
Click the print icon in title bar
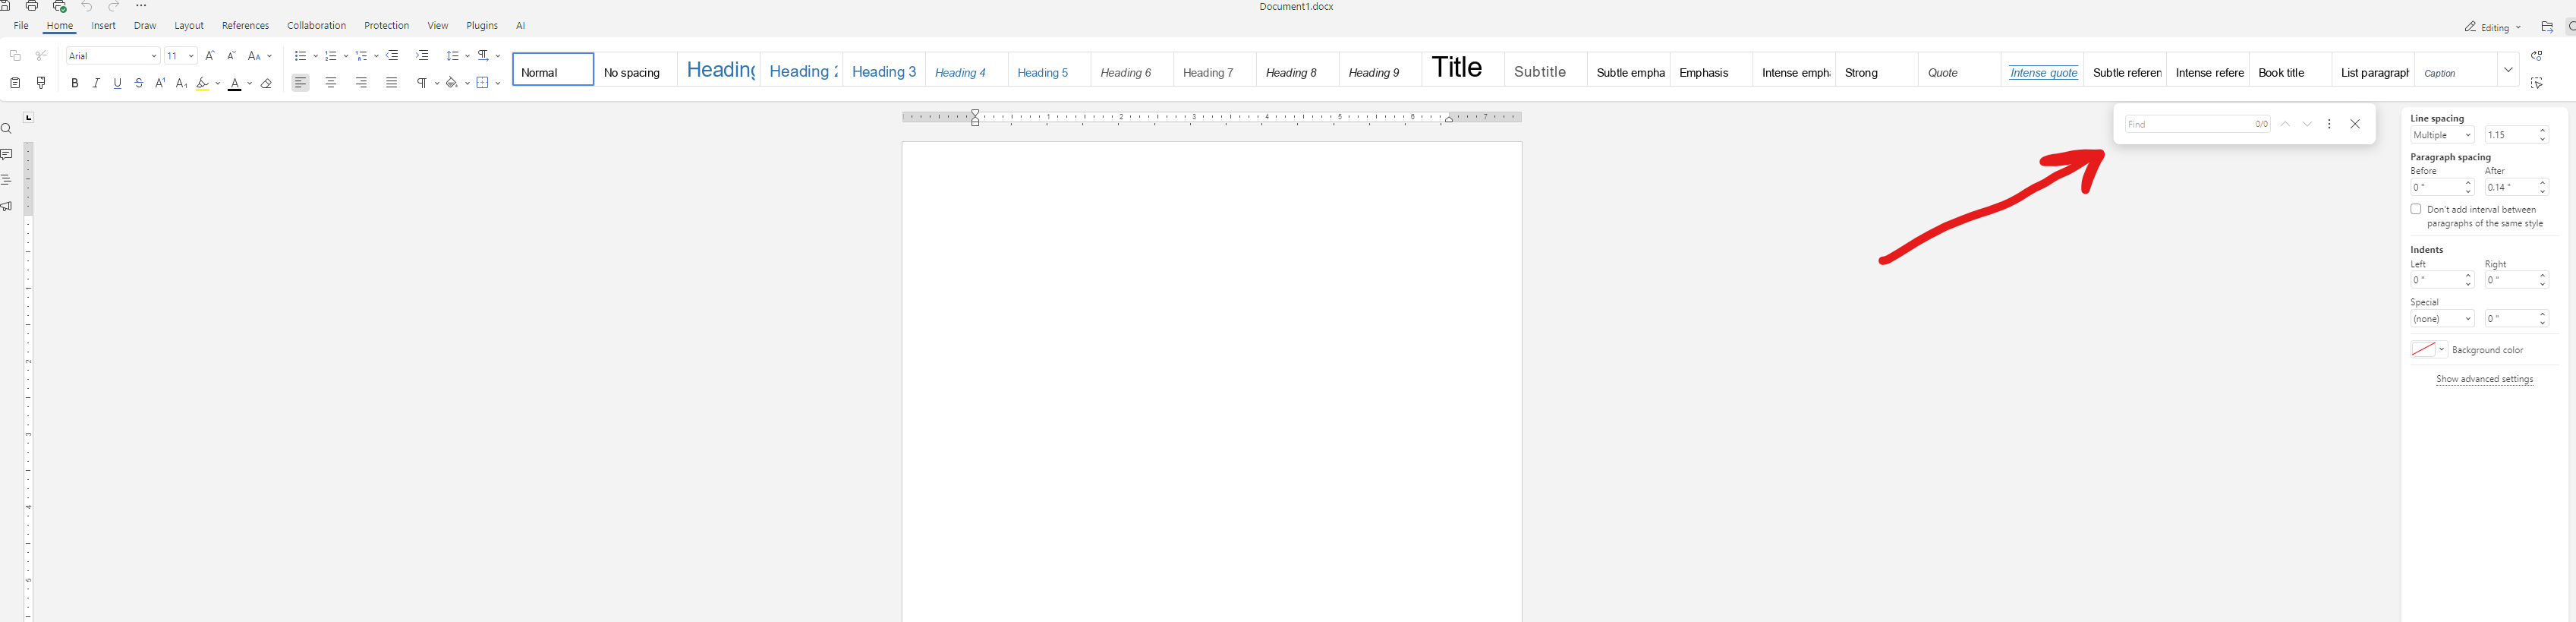tap(32, 6)
